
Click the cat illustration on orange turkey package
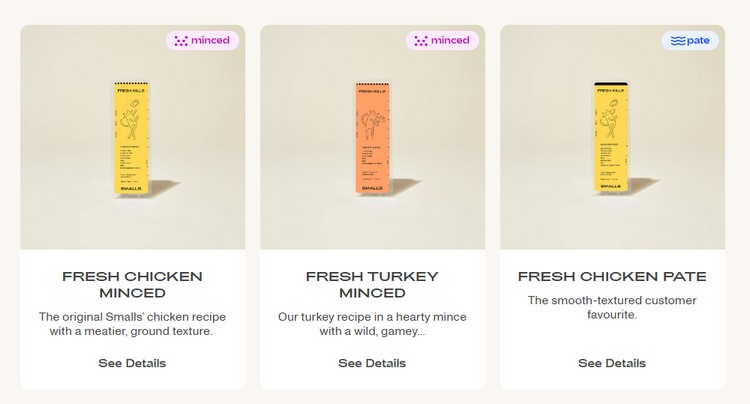click(370, 124)
